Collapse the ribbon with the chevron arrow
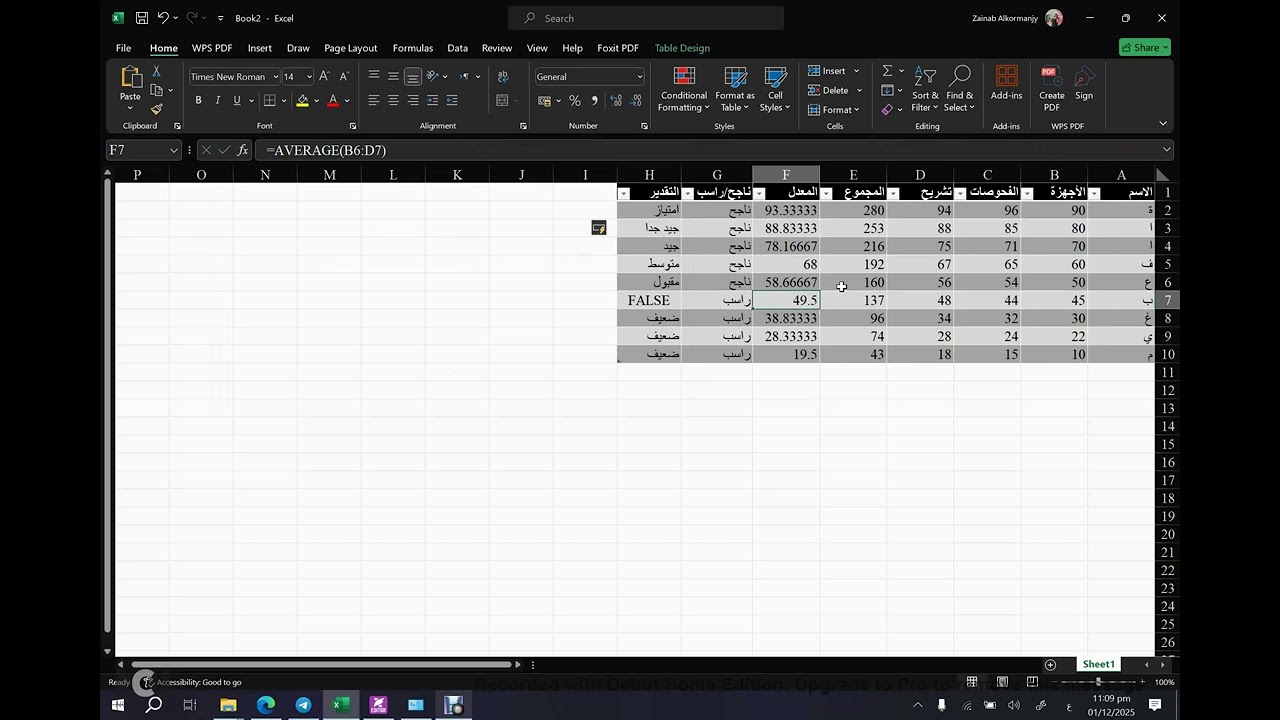The height and width of the screenshot is (720, 1280). coord(1162,123)
